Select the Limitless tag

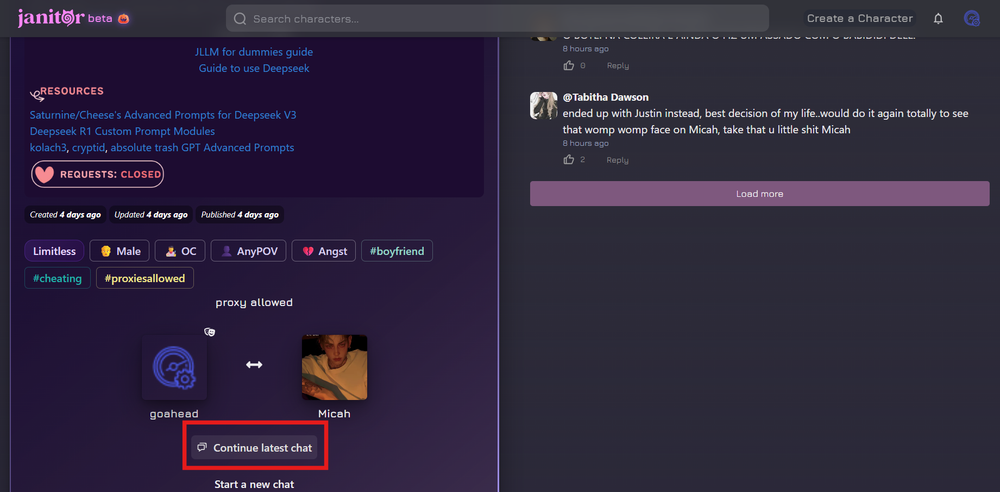click(54, 251)
